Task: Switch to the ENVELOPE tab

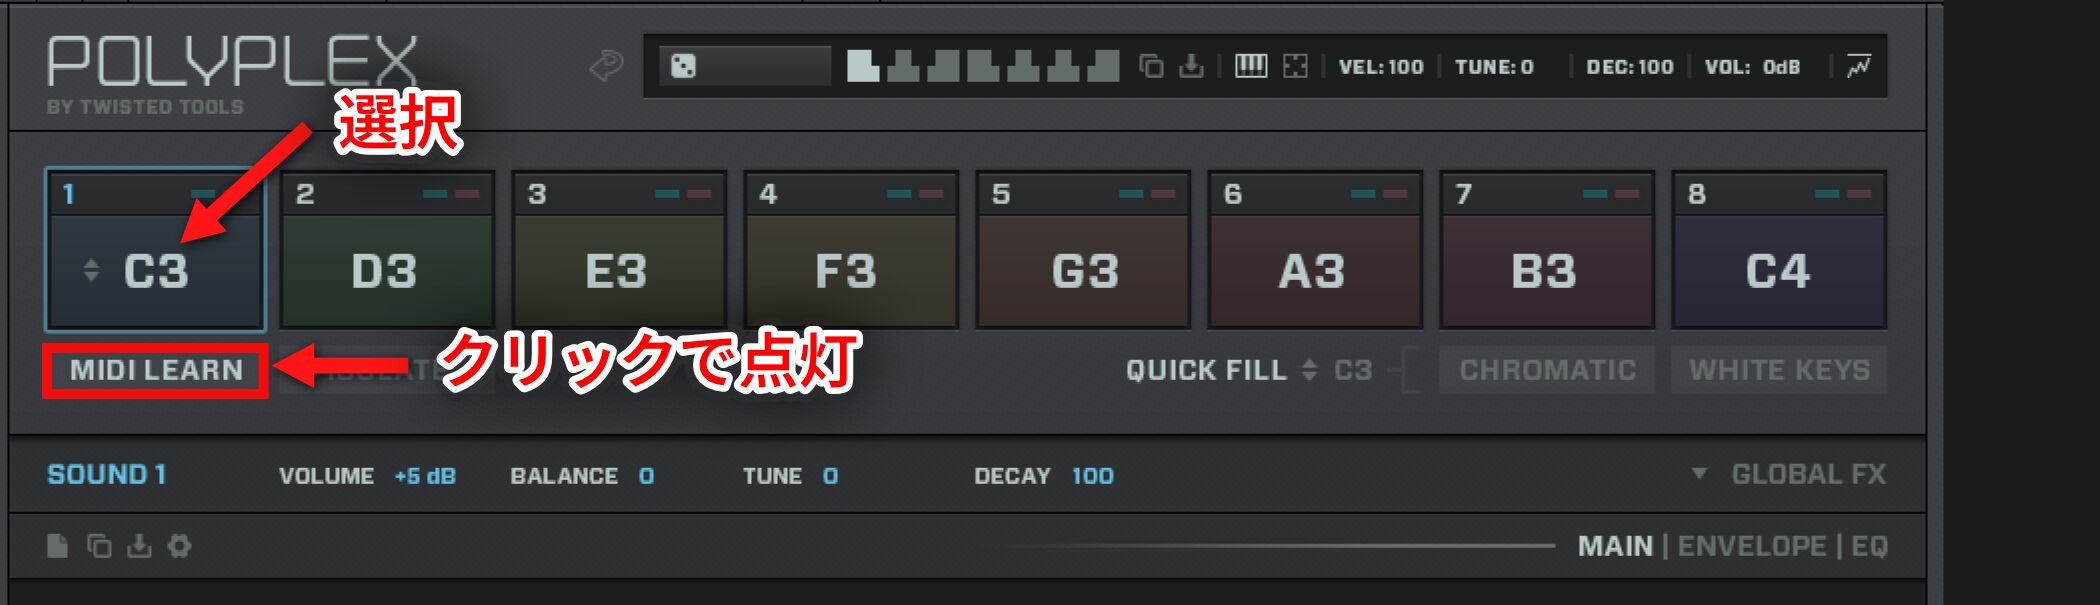Action: pyautogui.click(x=1752, y=546)
